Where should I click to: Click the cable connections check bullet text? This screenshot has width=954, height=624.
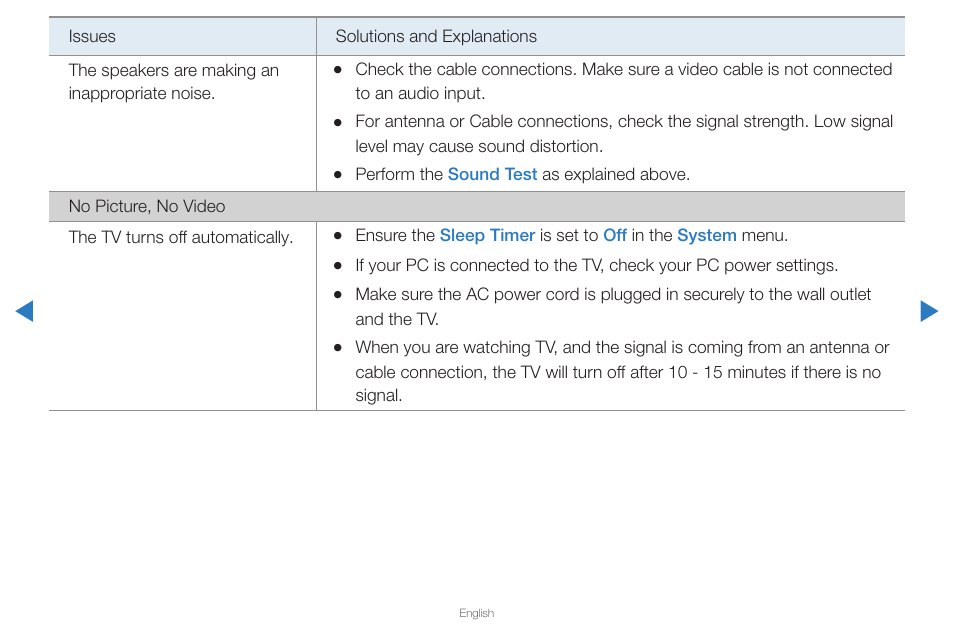tap(624, 81)
